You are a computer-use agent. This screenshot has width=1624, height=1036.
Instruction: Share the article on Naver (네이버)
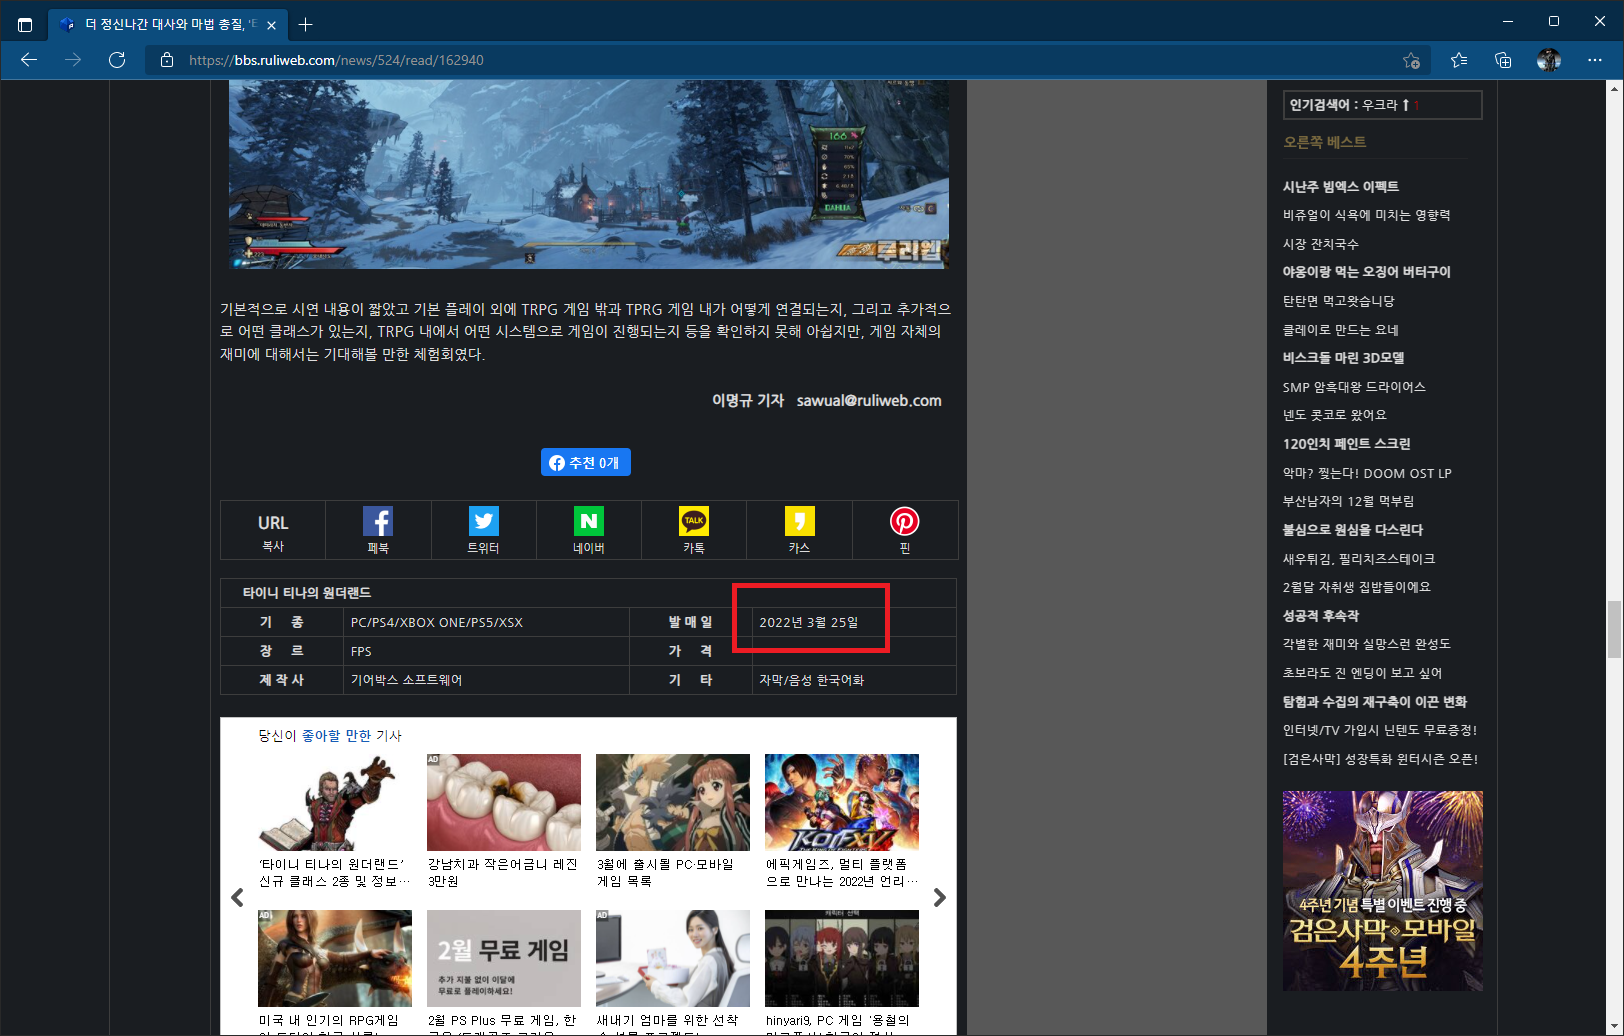tap(589, 531)
